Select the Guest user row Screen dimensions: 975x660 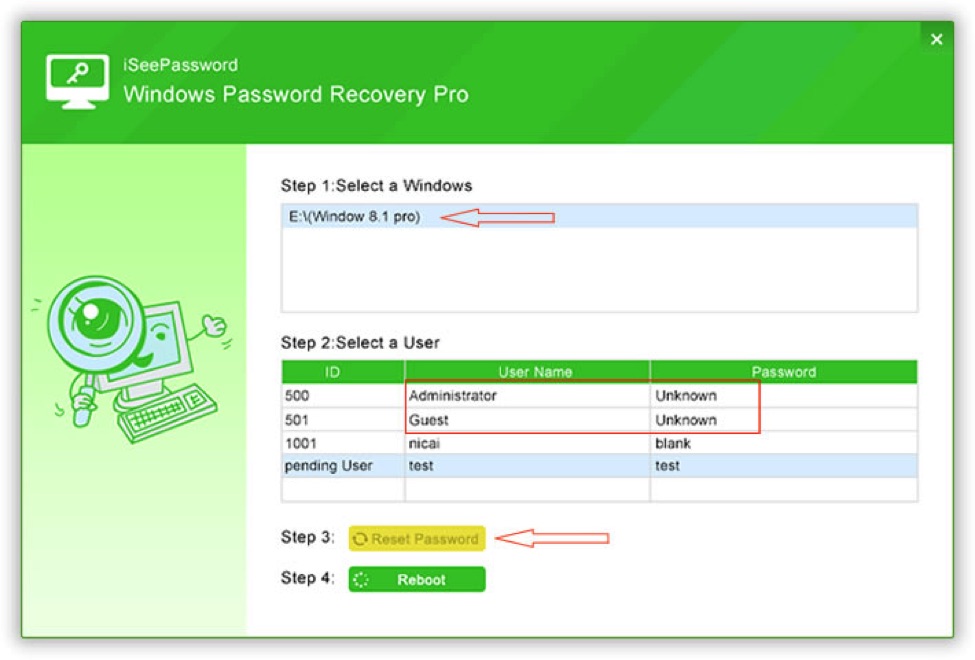point(599,420)
